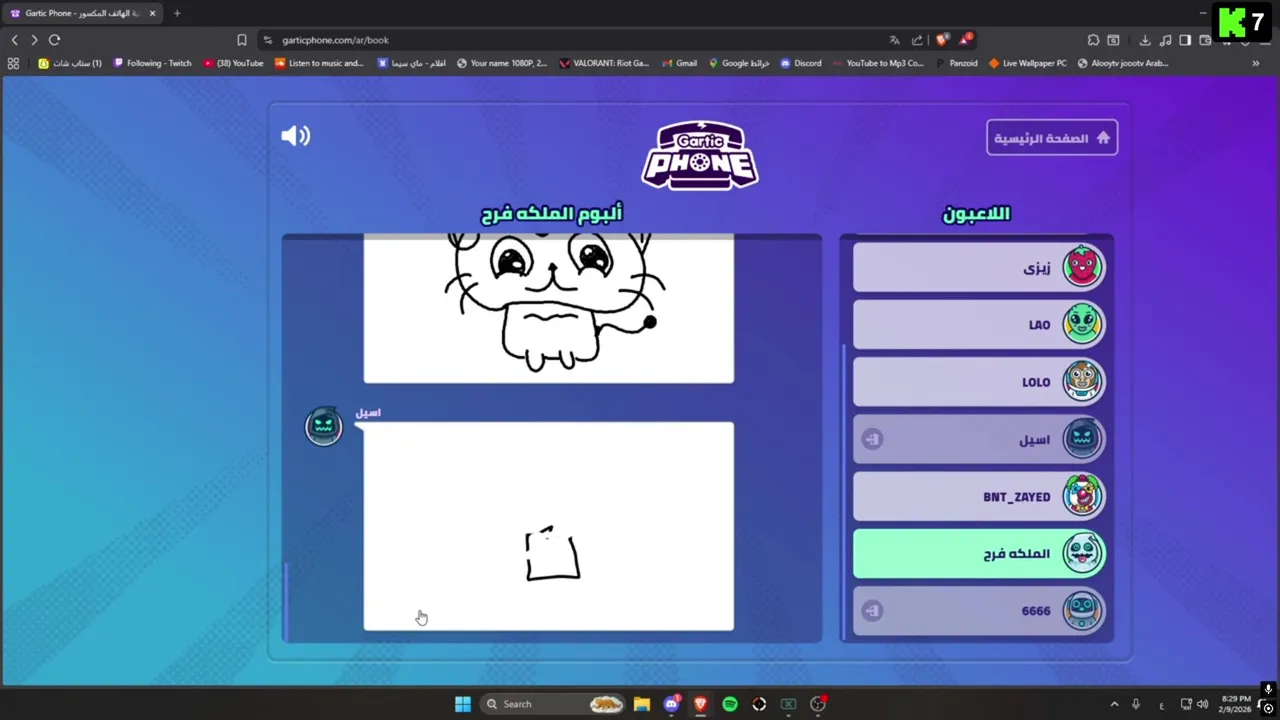Select player LOLO in the list

coord(979,381)
